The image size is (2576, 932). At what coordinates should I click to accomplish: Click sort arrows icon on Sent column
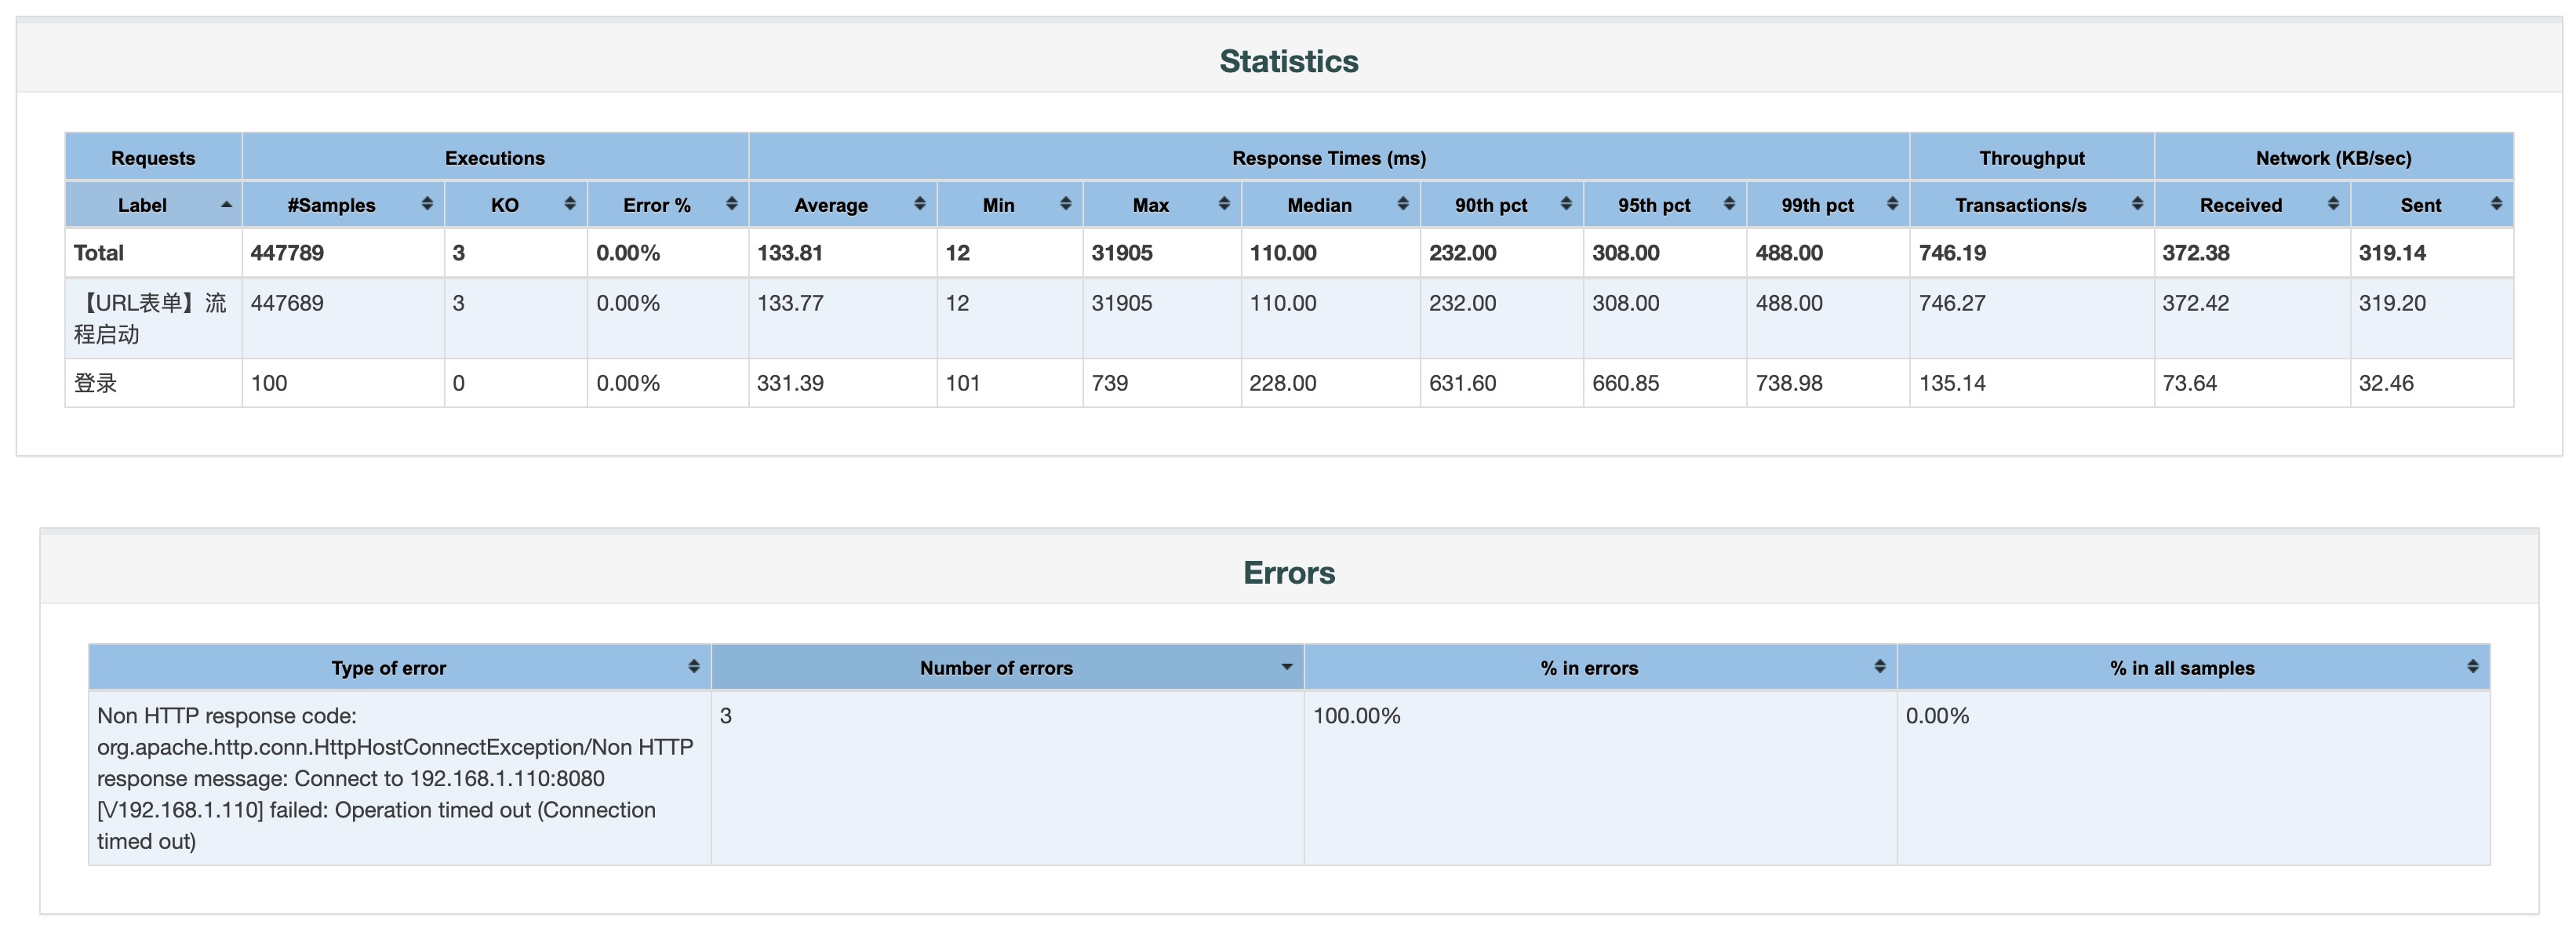click(2496, 204)
